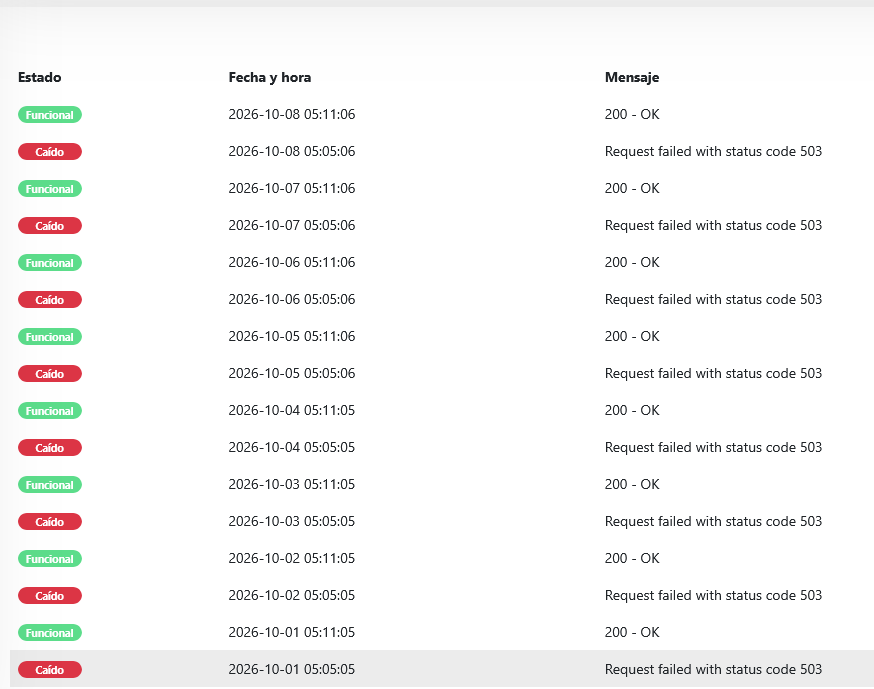Select the Funcional status on 2026-10-06 05:11:06
The image size is (874, 689).
coord(50,263)
